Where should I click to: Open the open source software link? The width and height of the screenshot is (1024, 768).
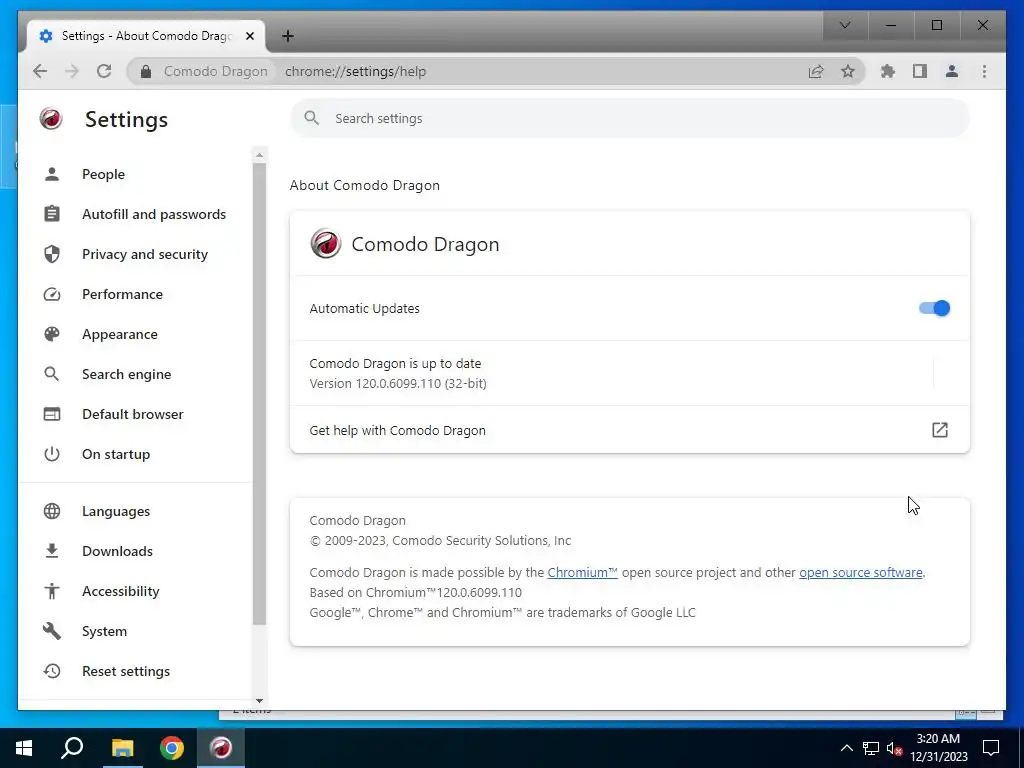861,573
